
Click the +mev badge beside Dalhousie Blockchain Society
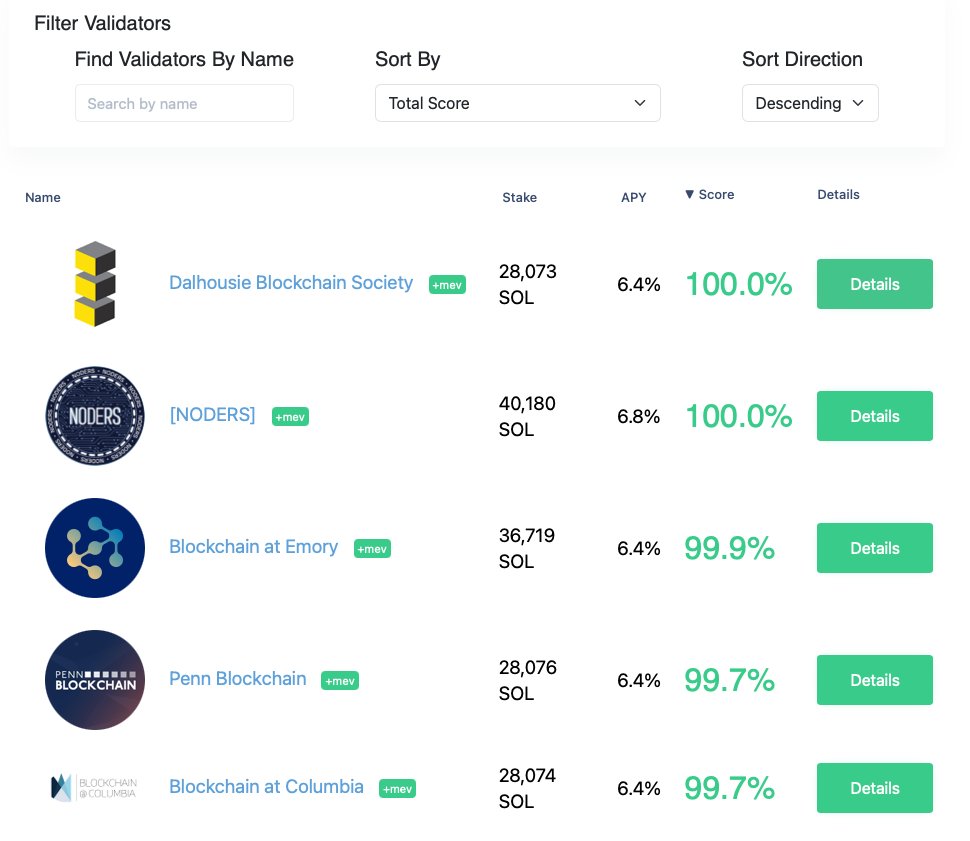pos(447,285)
